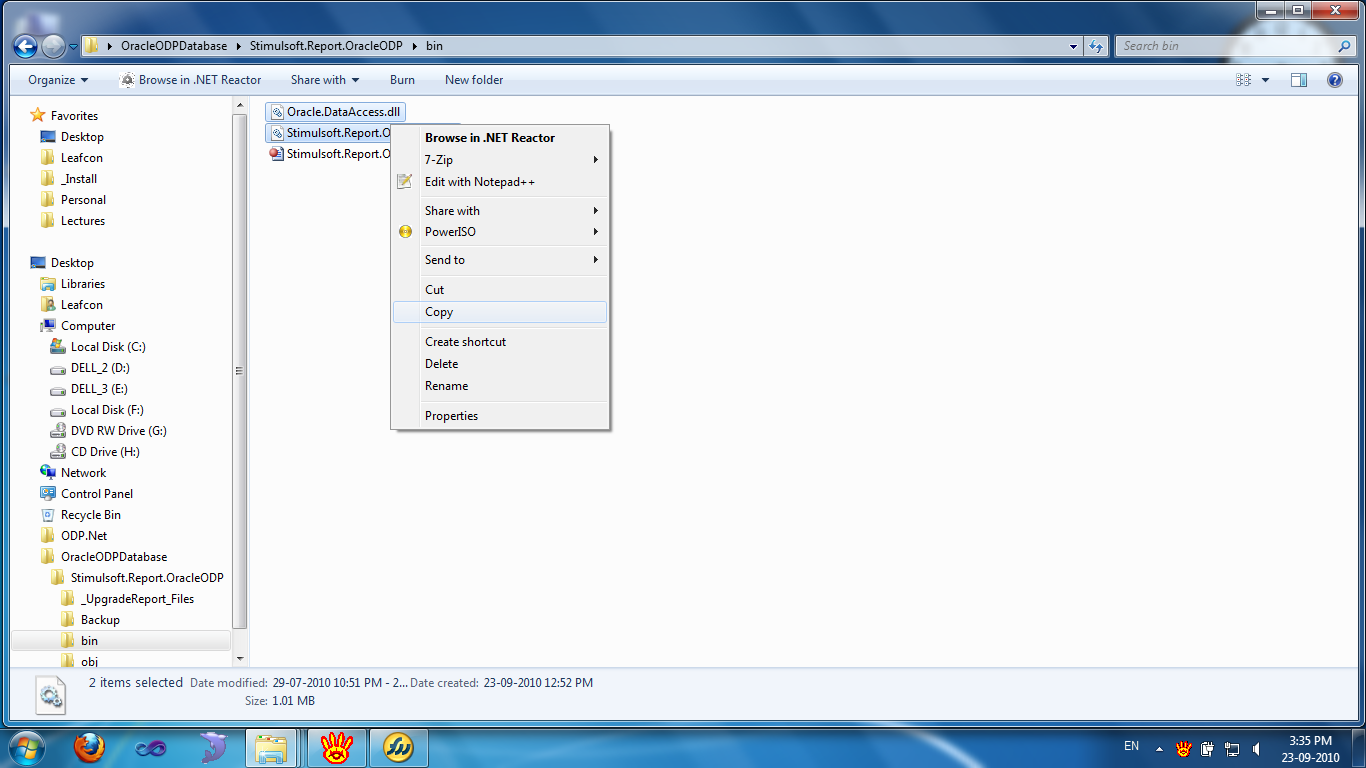Viewport: 1366px width, 768px height.
Task: Click Oracle.DataAccess.dll file icon
Action: coord(277,112)
